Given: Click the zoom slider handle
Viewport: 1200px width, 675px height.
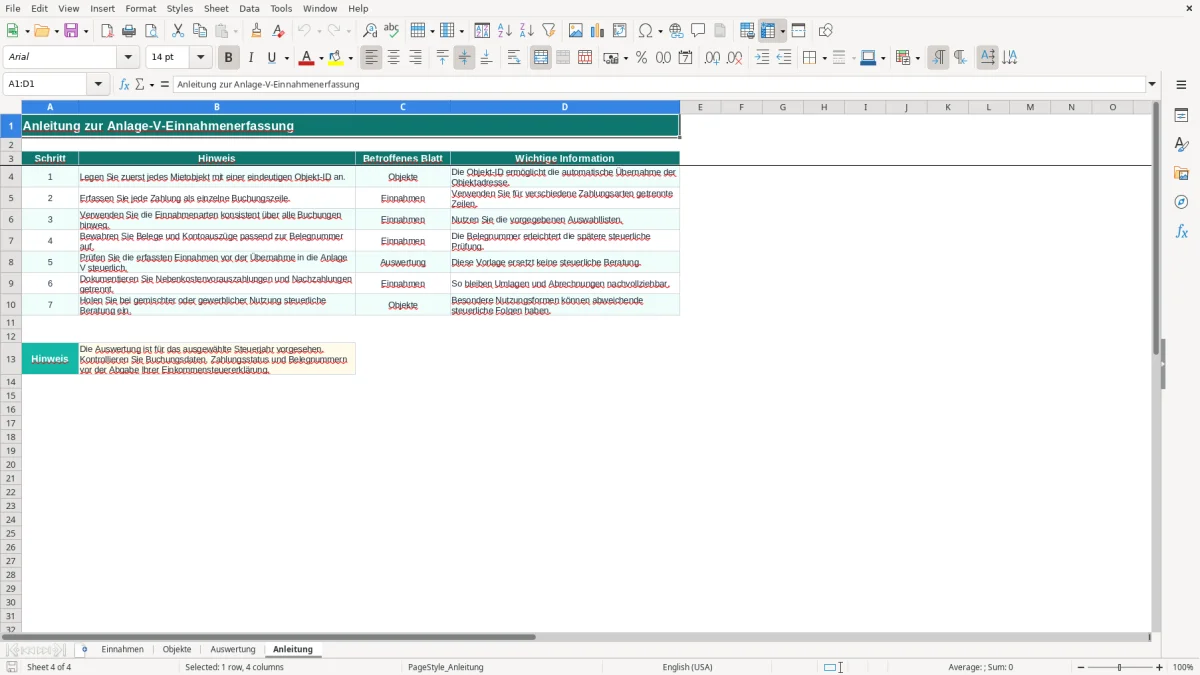Looking at the screenshot, I should (x=1120, y=667).
